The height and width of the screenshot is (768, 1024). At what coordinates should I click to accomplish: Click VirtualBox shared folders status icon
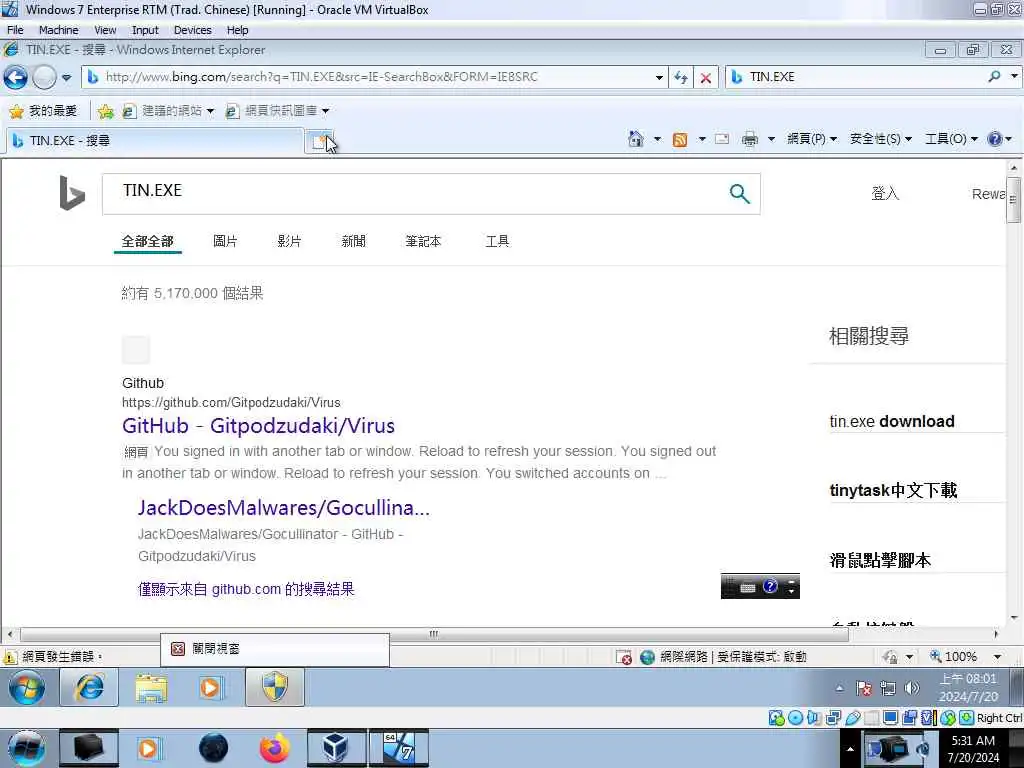pyautogui.click(x=871, y=718)
